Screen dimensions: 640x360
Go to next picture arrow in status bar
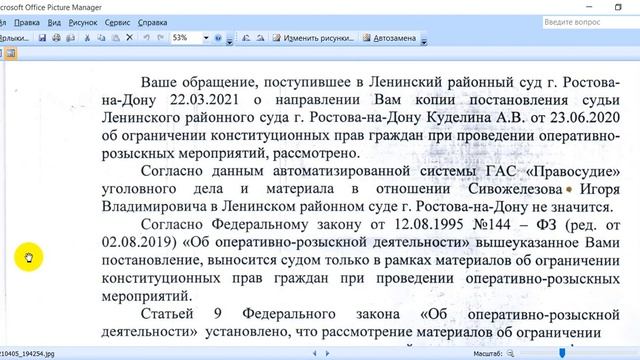[x=327, y=353]
